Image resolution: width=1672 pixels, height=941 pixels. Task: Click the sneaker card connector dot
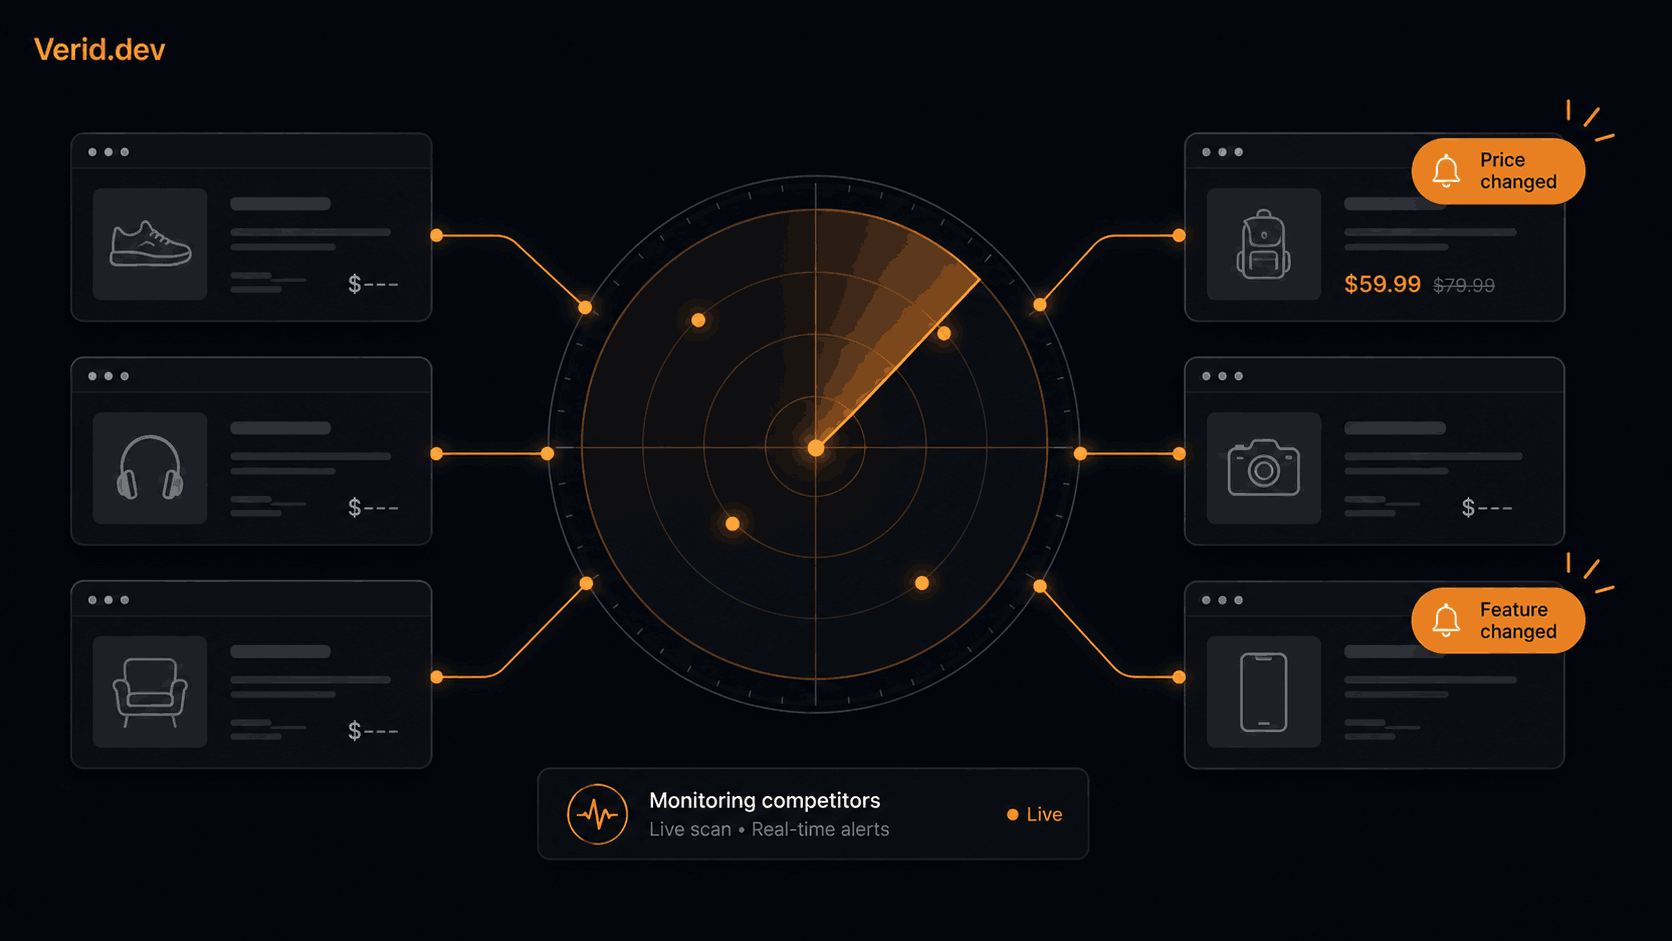[436, 236]
